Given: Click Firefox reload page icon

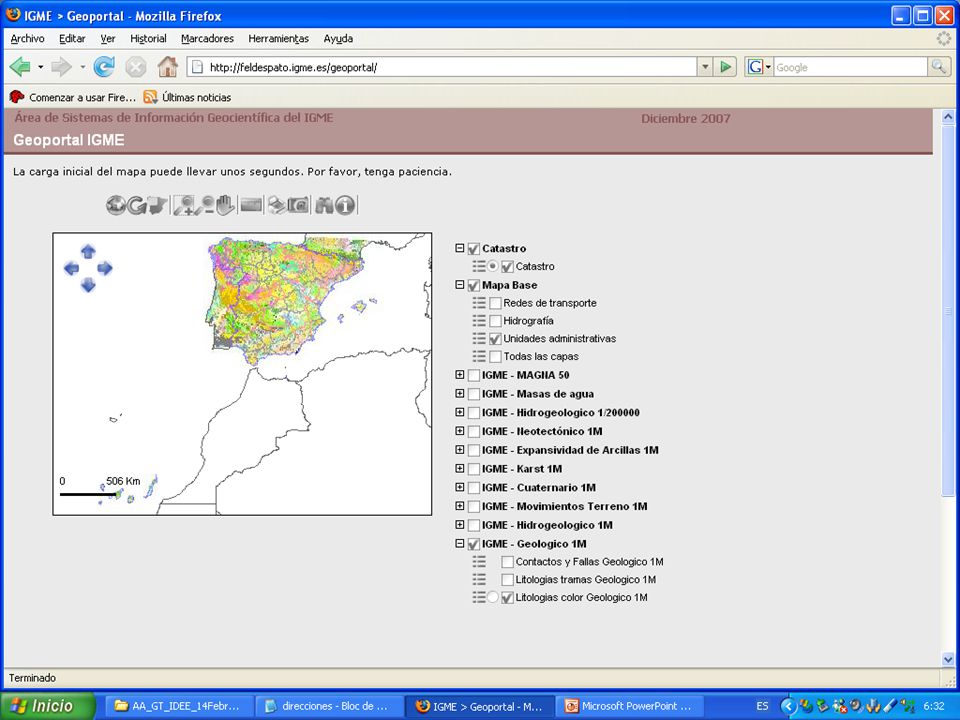Looking at the screenshot, I should (104, 67).
